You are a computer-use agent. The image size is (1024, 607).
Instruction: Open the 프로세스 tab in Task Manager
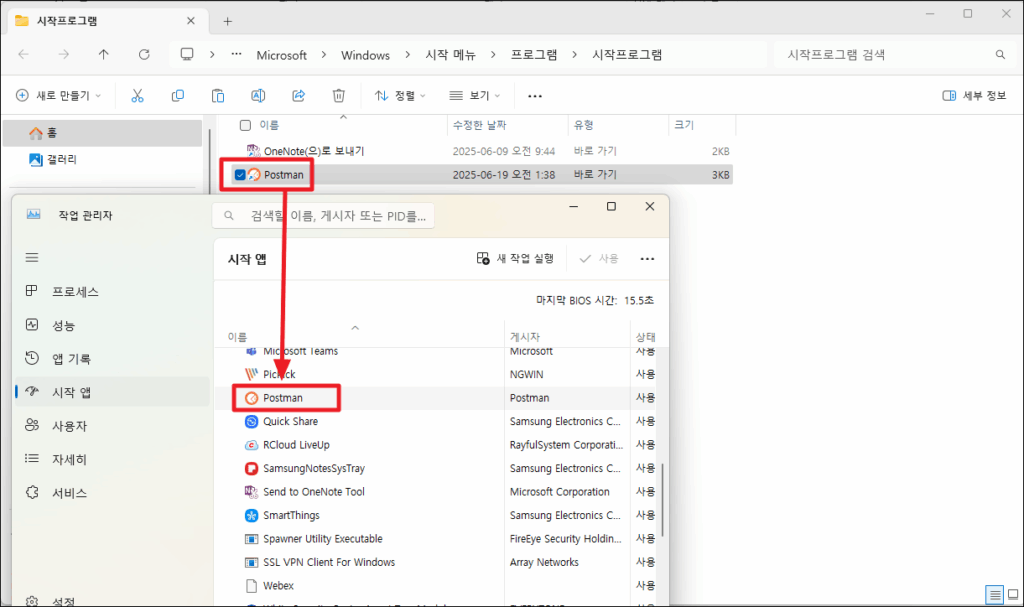click(x=112, y=291)
